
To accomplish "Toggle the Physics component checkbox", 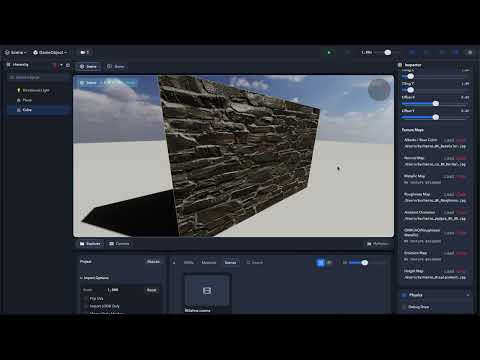I will pyautogui.click(x=404, y=295).
